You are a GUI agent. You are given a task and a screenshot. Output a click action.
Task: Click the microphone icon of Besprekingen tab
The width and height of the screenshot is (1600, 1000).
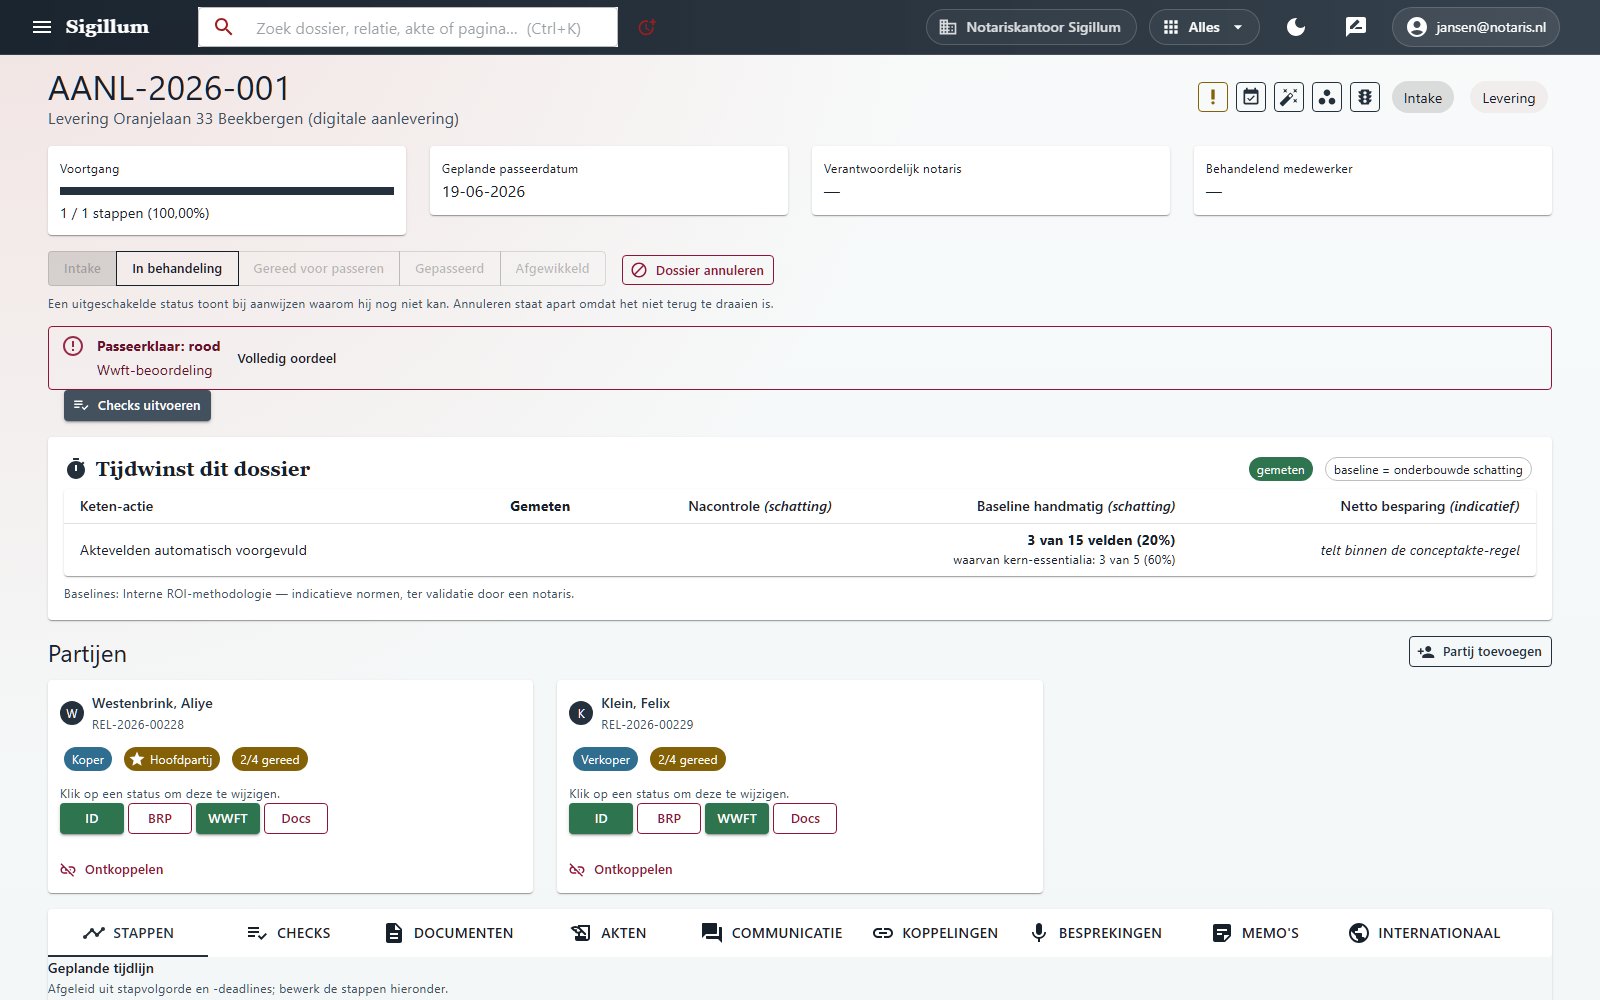[x=1039, y=933]
